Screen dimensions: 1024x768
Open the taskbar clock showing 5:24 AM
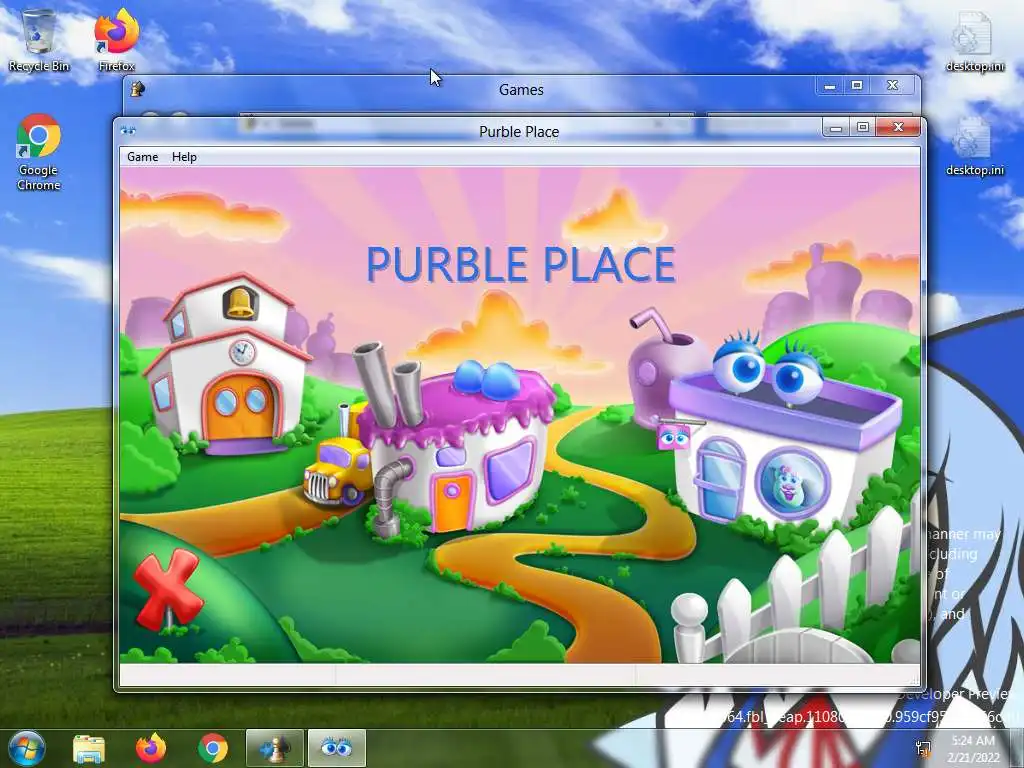point(973,749)
